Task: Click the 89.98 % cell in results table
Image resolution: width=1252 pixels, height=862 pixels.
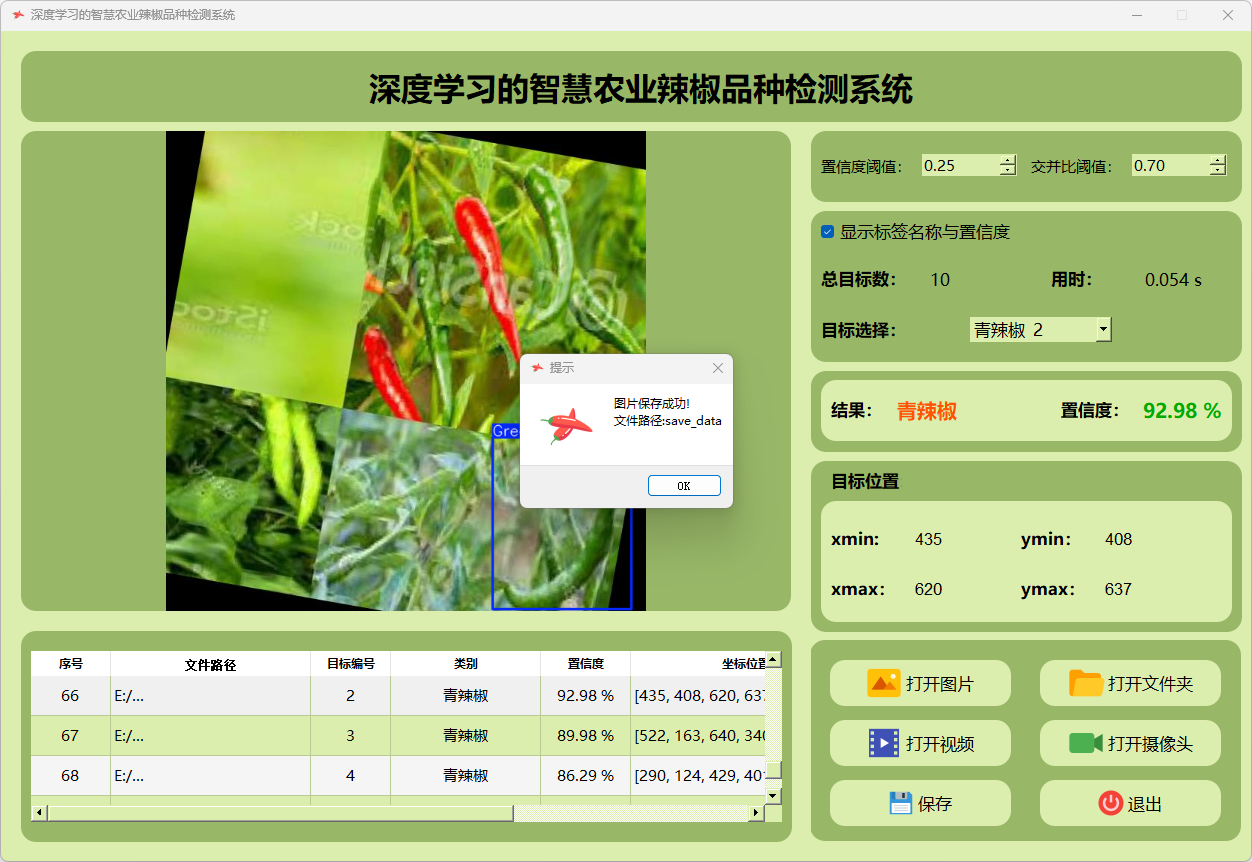Action: tap(585, 735)
